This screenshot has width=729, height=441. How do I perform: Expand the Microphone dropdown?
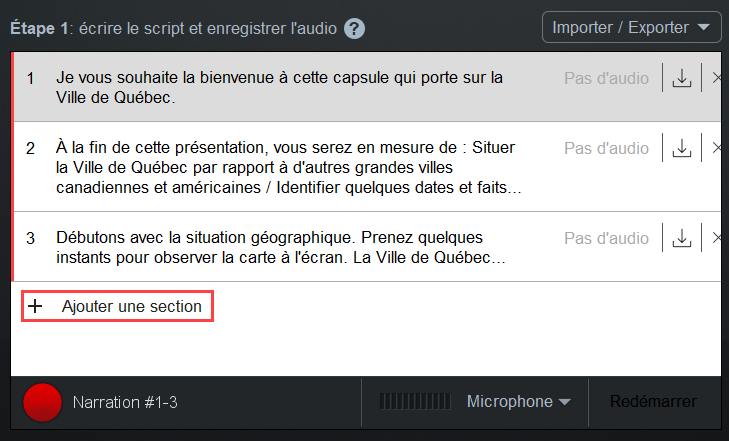[x=518, y=402]
